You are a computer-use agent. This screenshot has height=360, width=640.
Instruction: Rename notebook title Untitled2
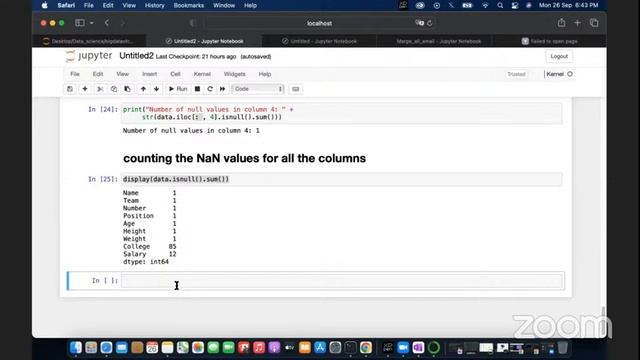[x=136, y=56]
